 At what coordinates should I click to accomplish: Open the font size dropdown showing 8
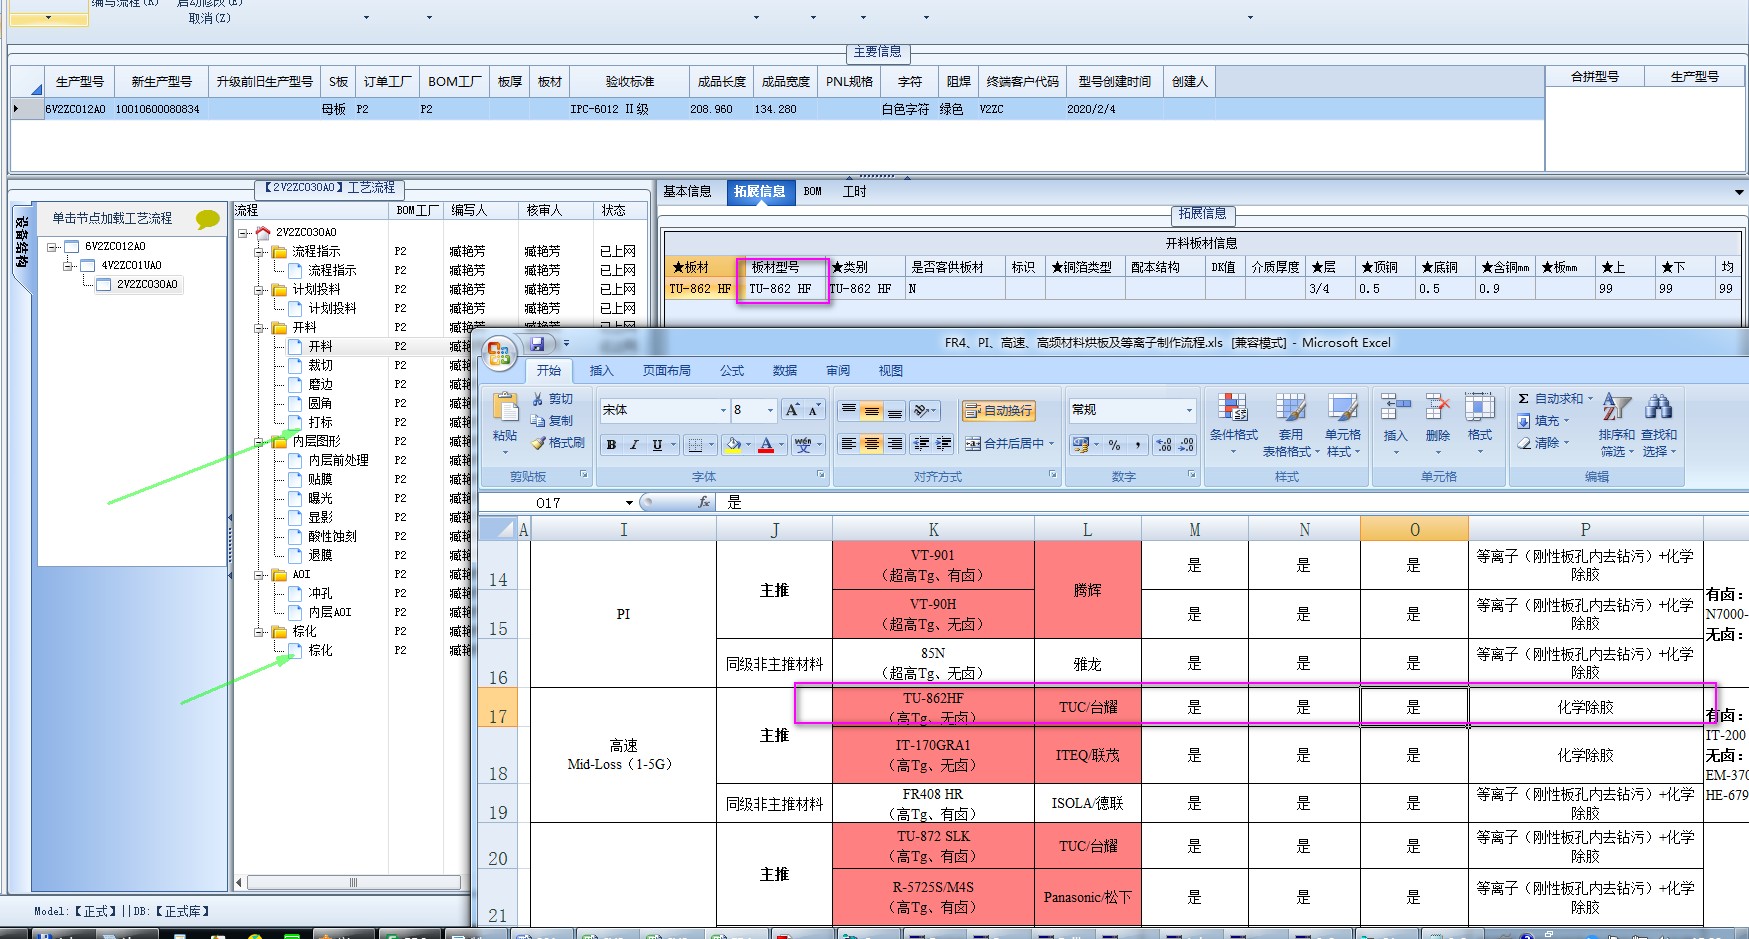tap(770, 410)
